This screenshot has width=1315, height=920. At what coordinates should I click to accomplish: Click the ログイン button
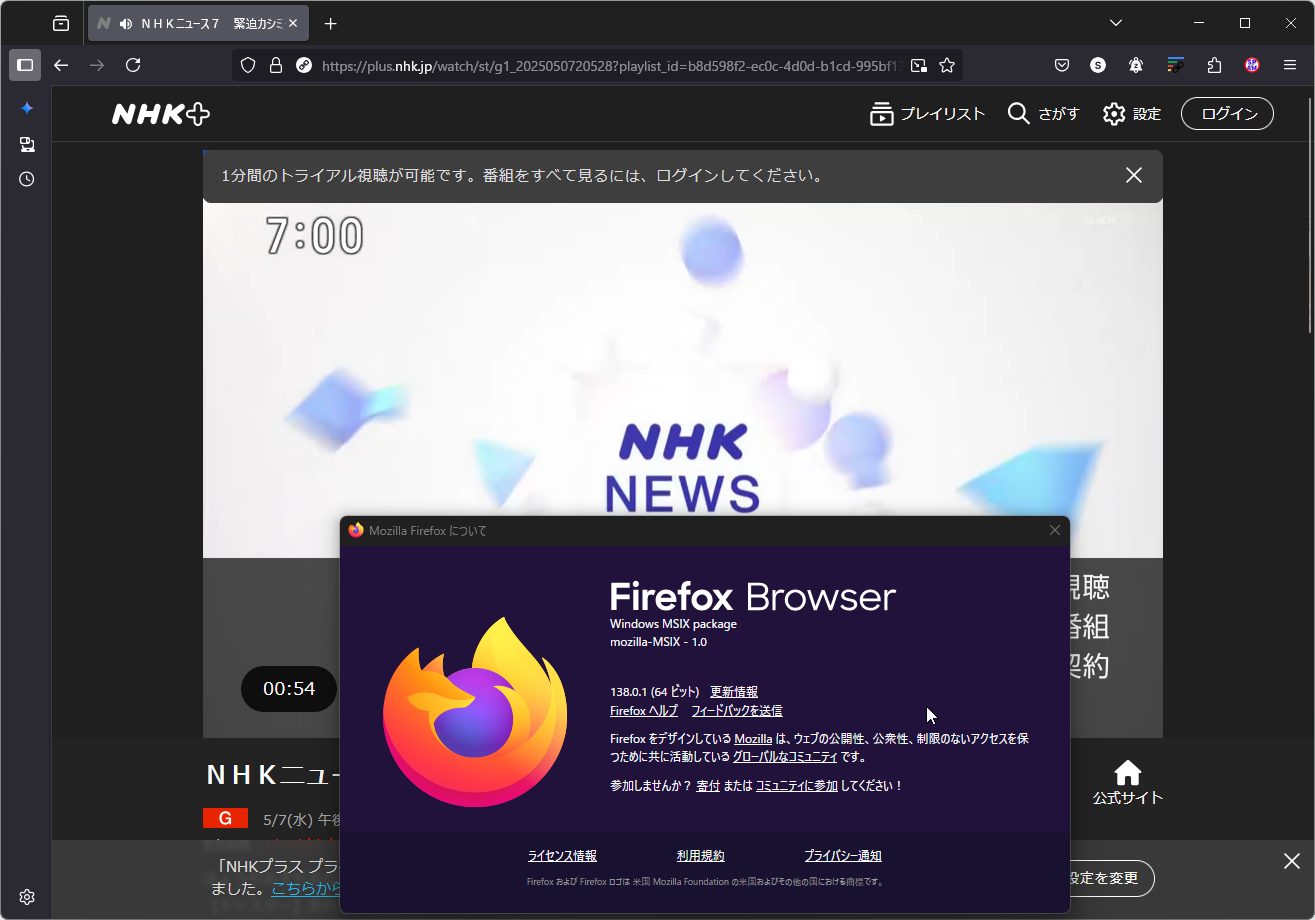coord(1226,113)
